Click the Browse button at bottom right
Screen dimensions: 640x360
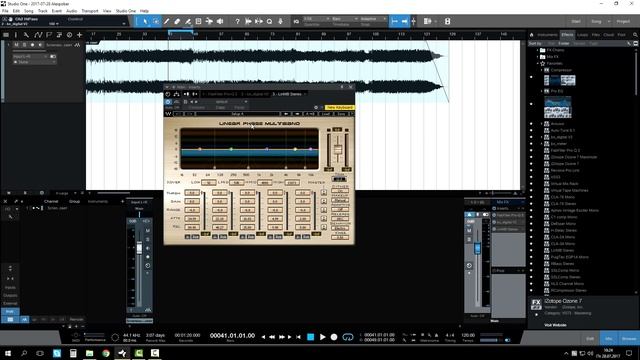(x=629, y=338)
